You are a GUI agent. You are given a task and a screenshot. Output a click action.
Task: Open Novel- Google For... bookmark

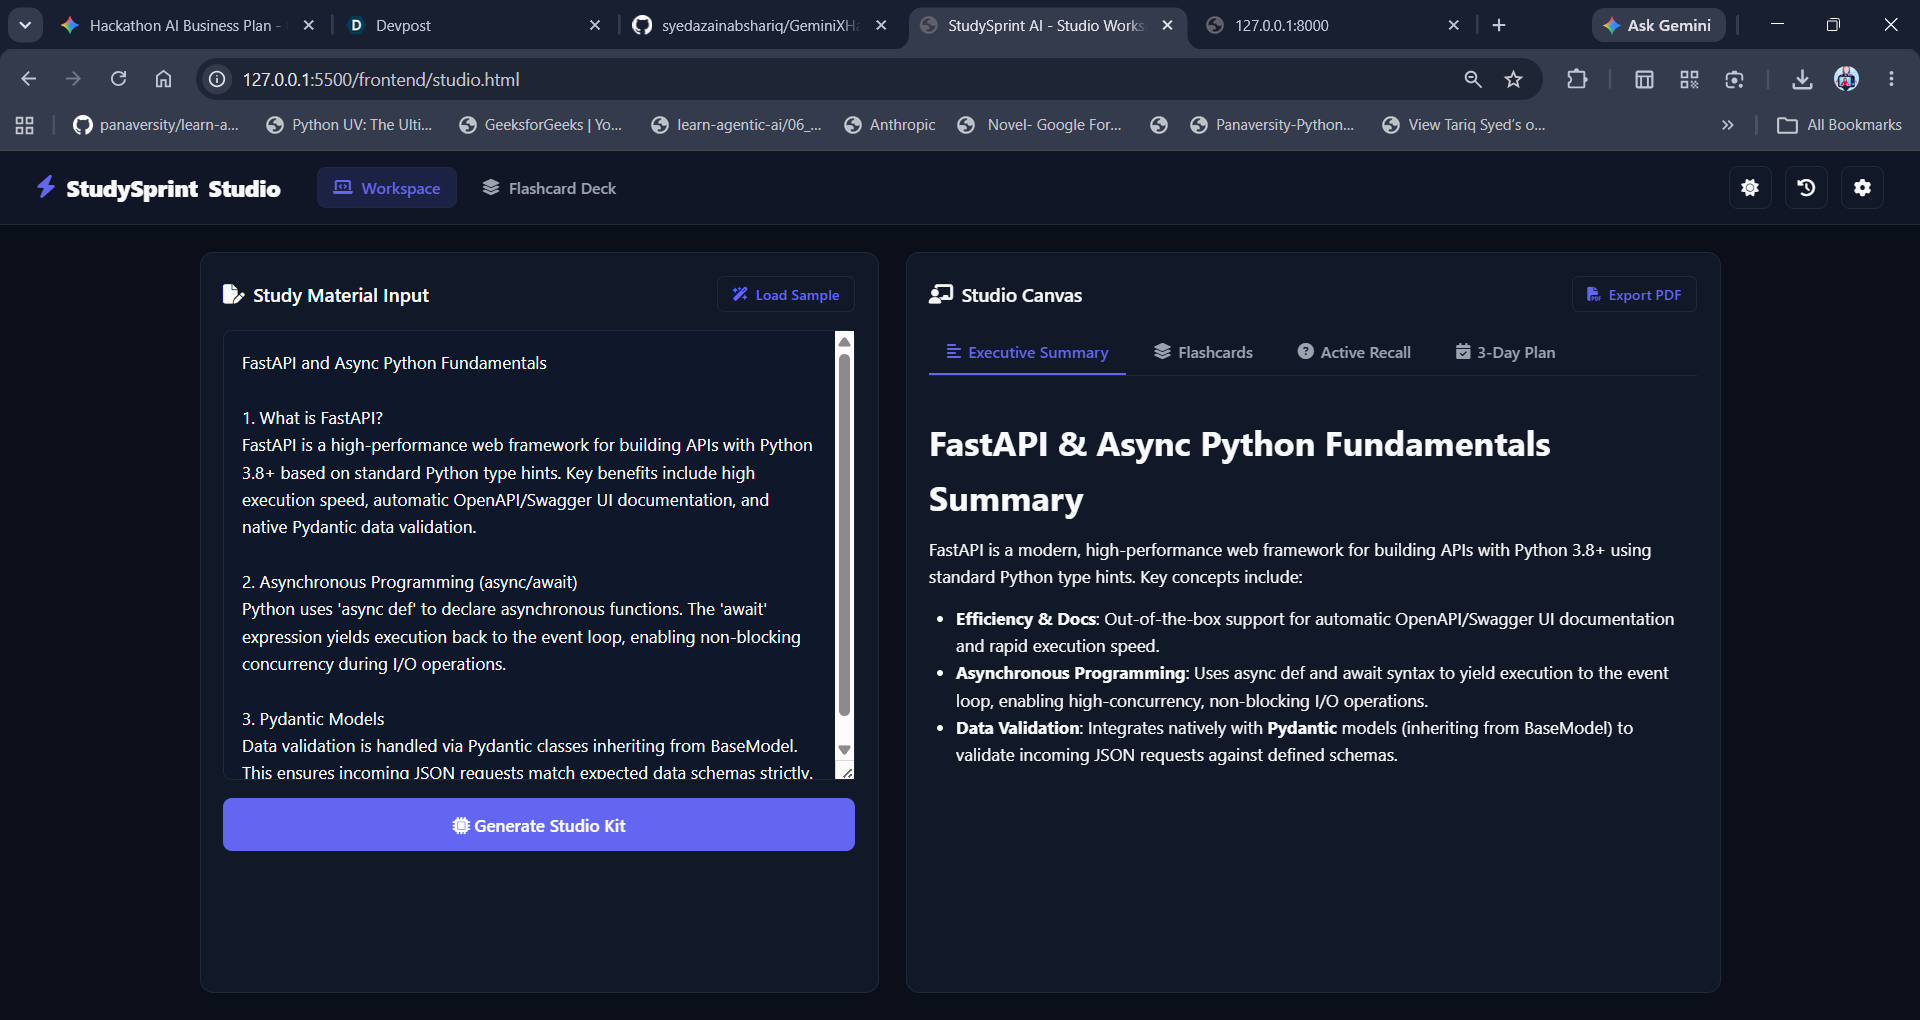pos(1040,125)
